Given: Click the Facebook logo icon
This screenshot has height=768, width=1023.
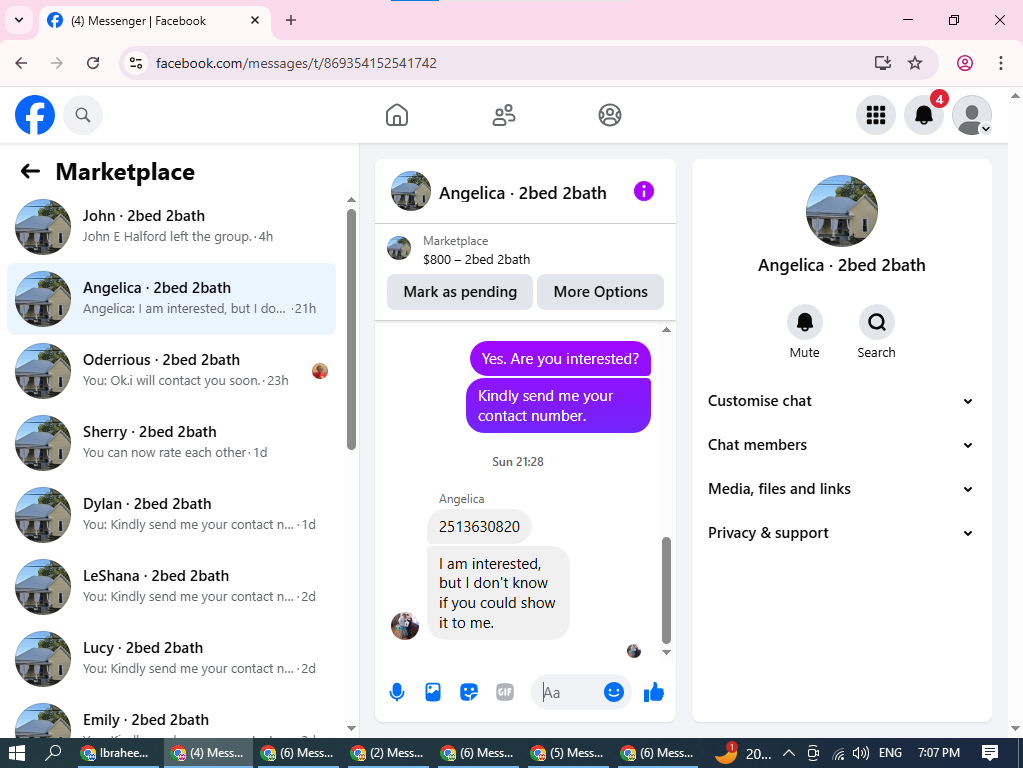Looking at the screenshot, I should 35,115.
